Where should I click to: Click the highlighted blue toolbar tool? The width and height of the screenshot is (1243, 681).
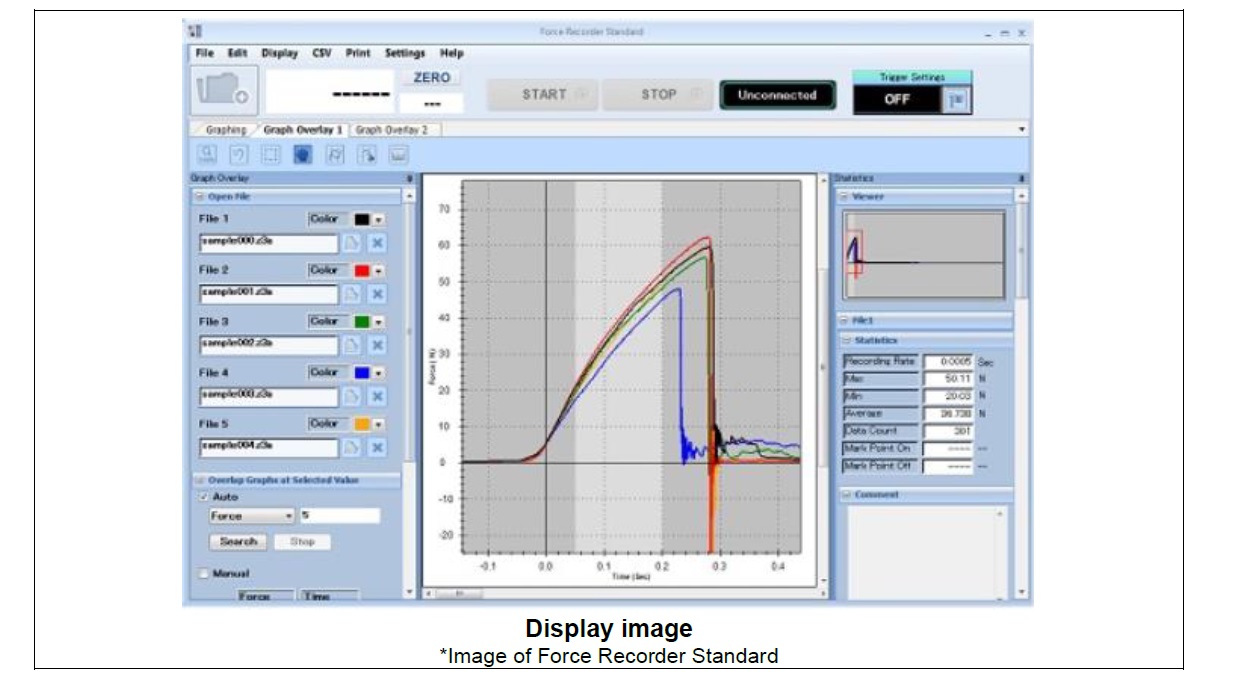click(302, 155)
